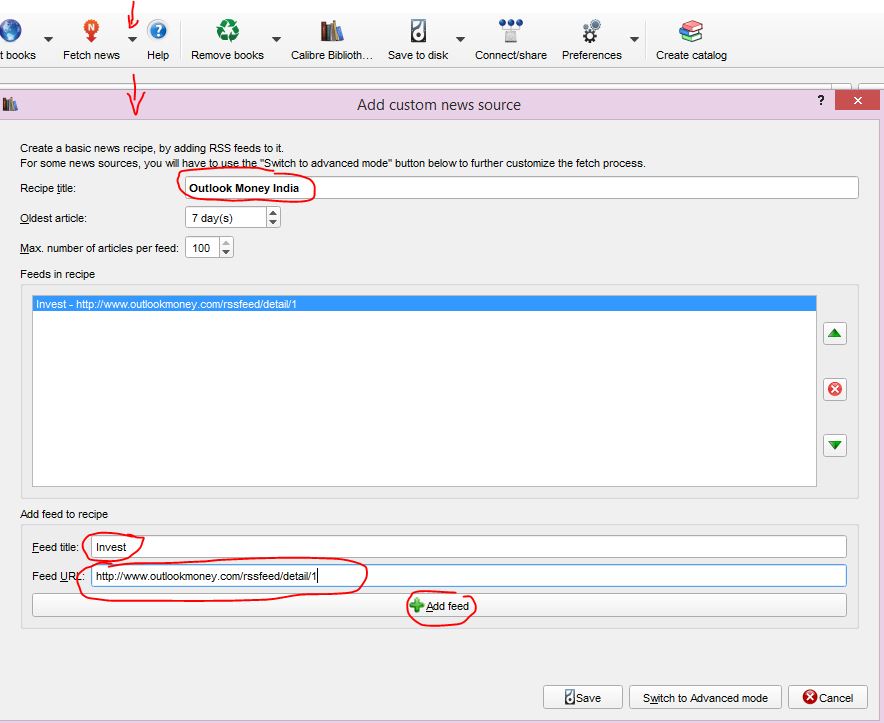Close the Add custom news source dialog

pyautogui.click(x=858, y=100)
